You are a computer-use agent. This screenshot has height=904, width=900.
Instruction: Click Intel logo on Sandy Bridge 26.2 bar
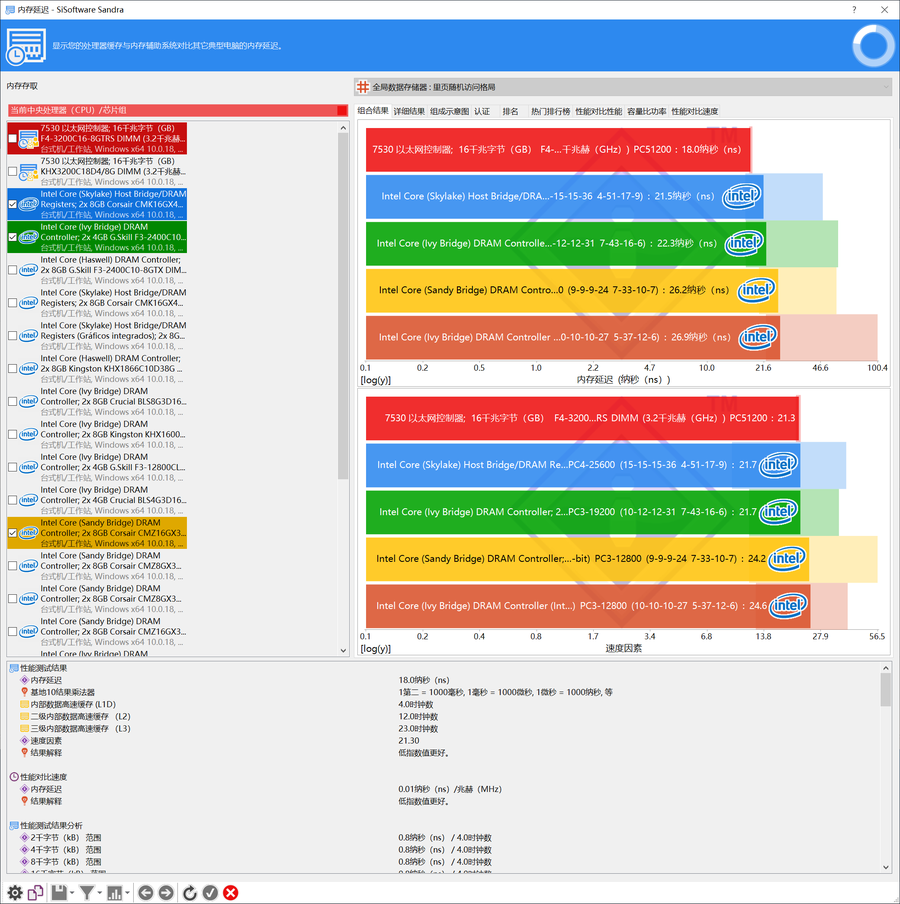coord(757,290)
